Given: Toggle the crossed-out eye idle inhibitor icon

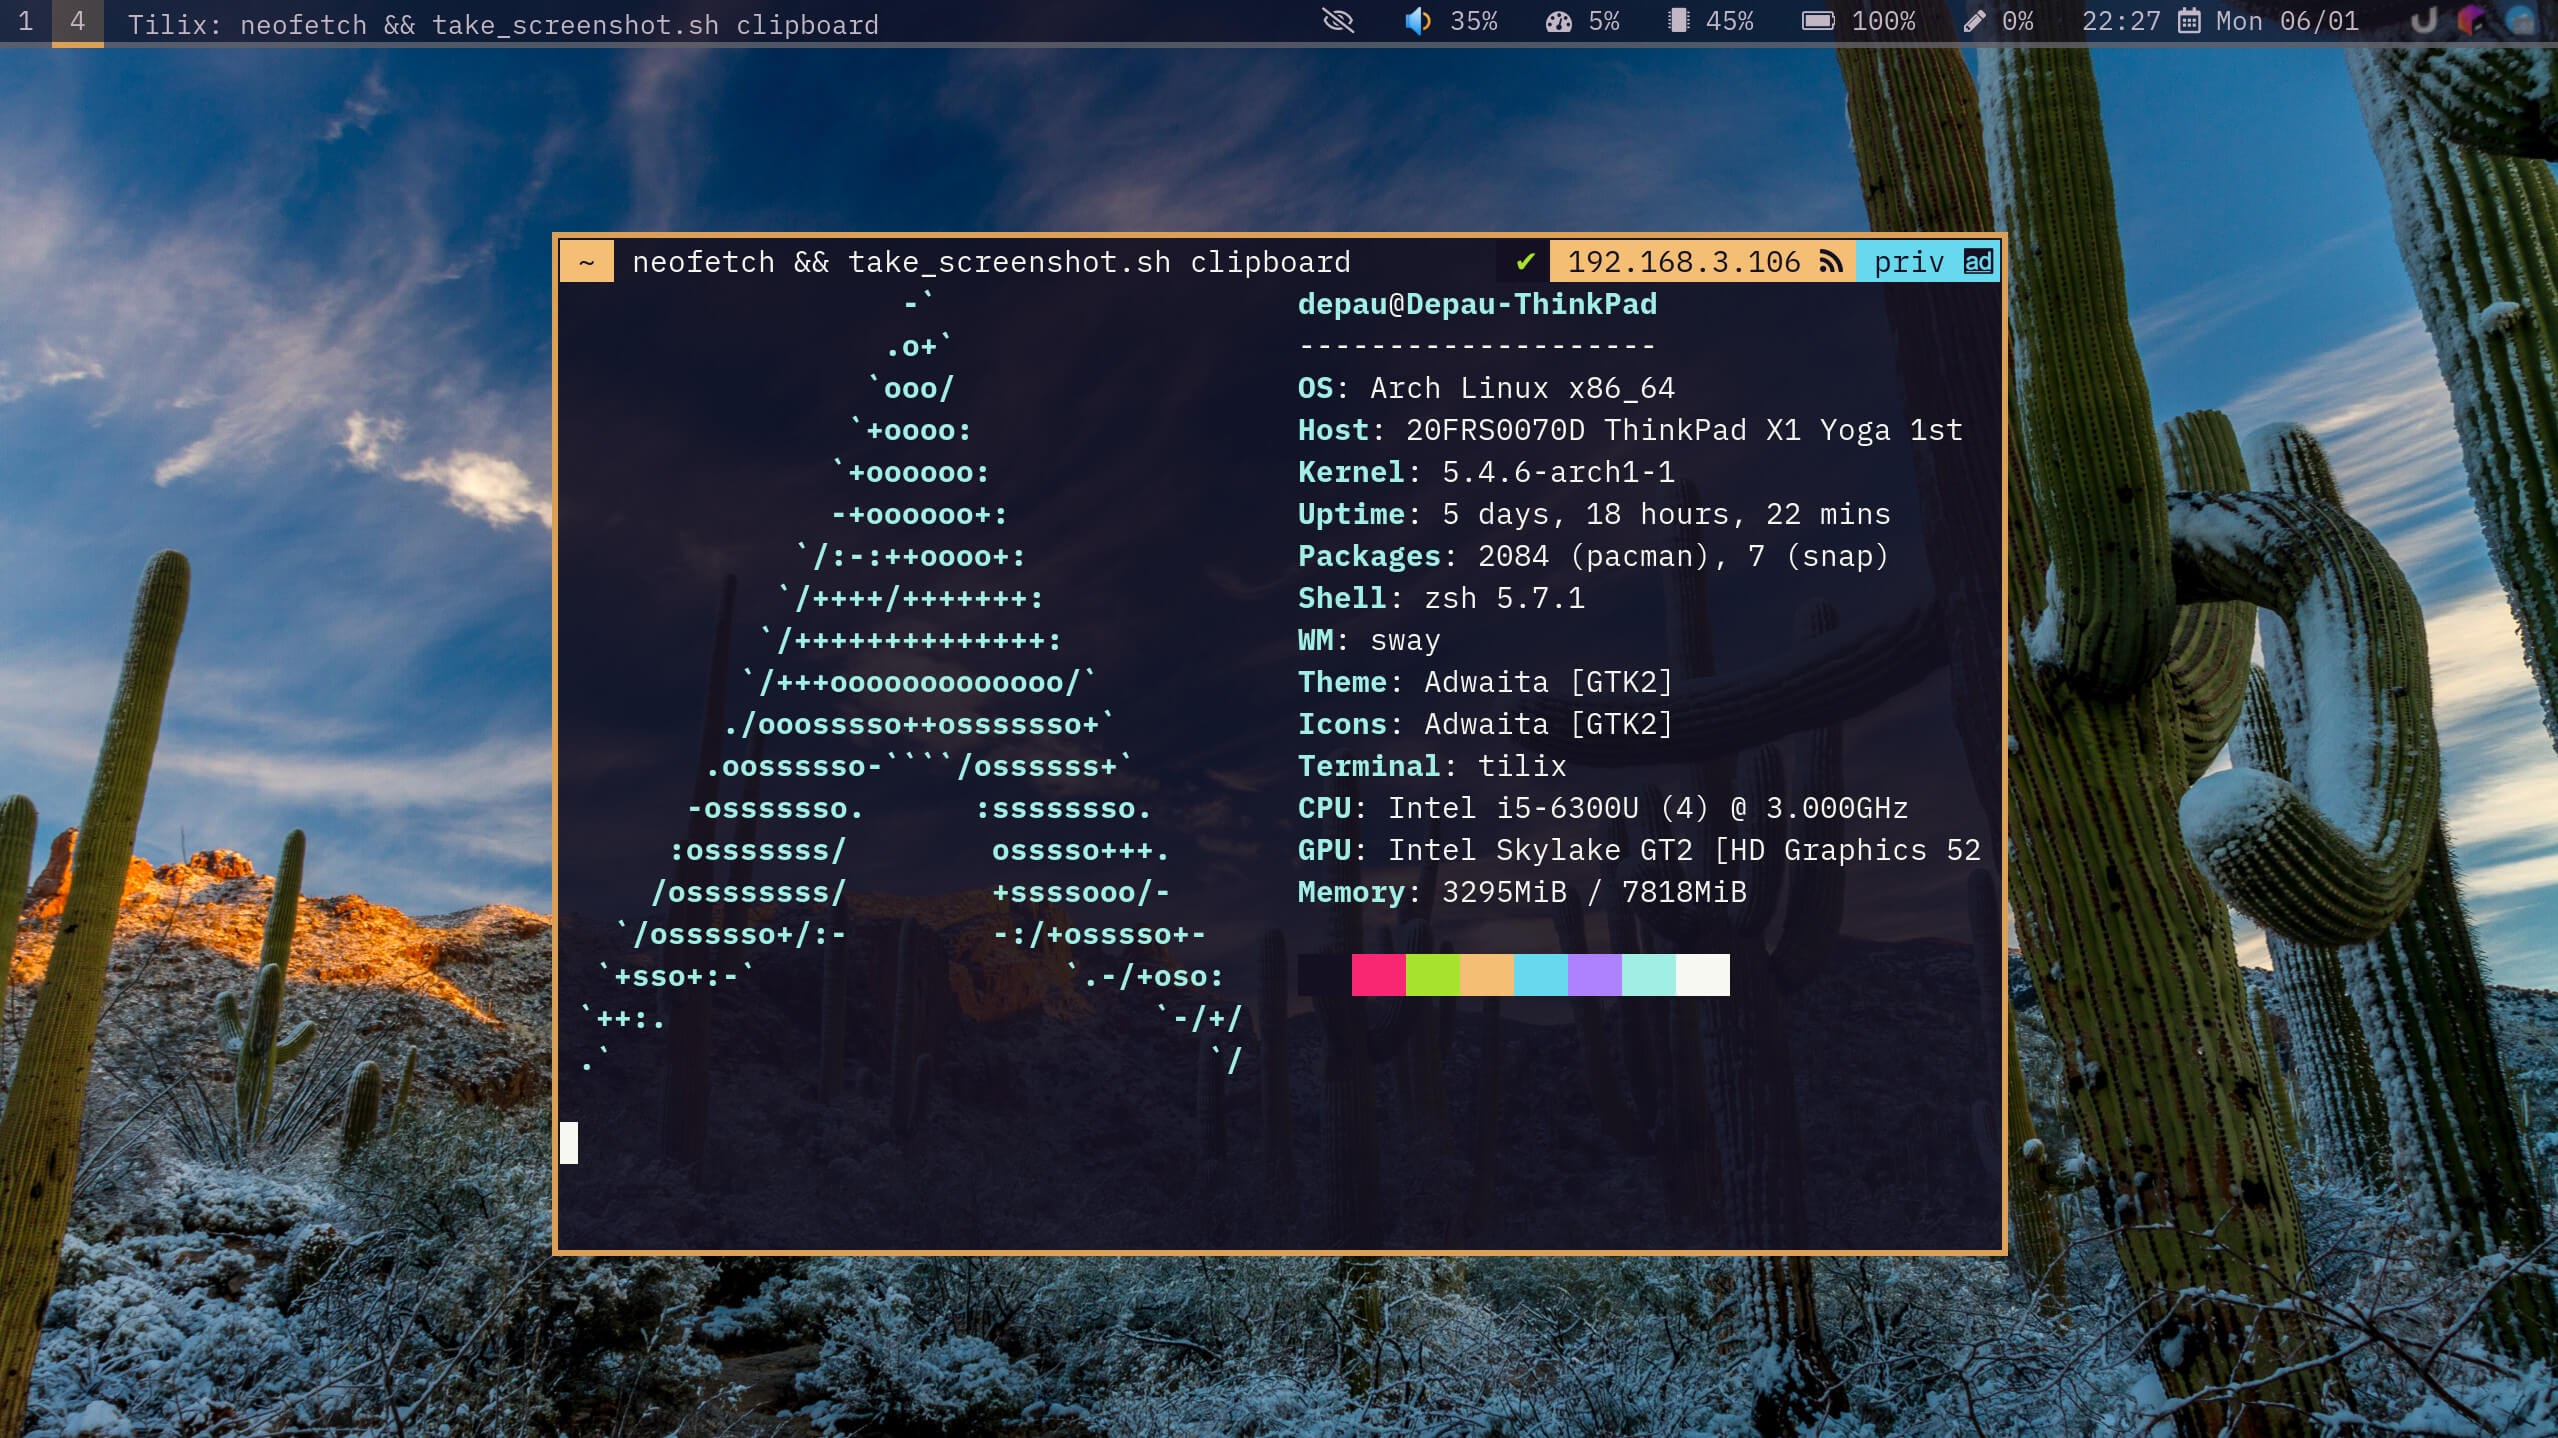Looking at the screenshot, I should (1338, 21).
